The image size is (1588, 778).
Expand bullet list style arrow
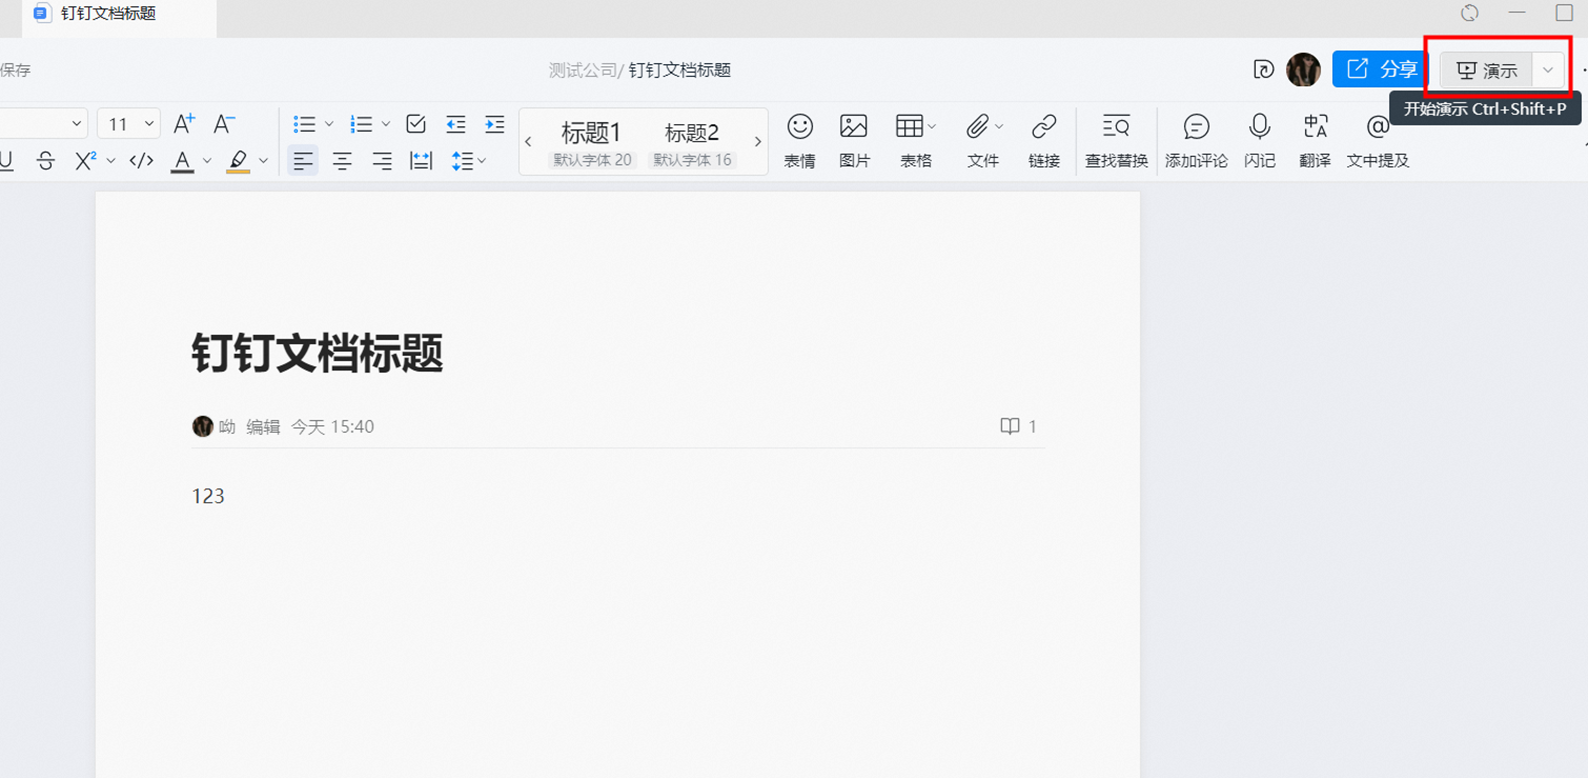click(x=329, y=125)
